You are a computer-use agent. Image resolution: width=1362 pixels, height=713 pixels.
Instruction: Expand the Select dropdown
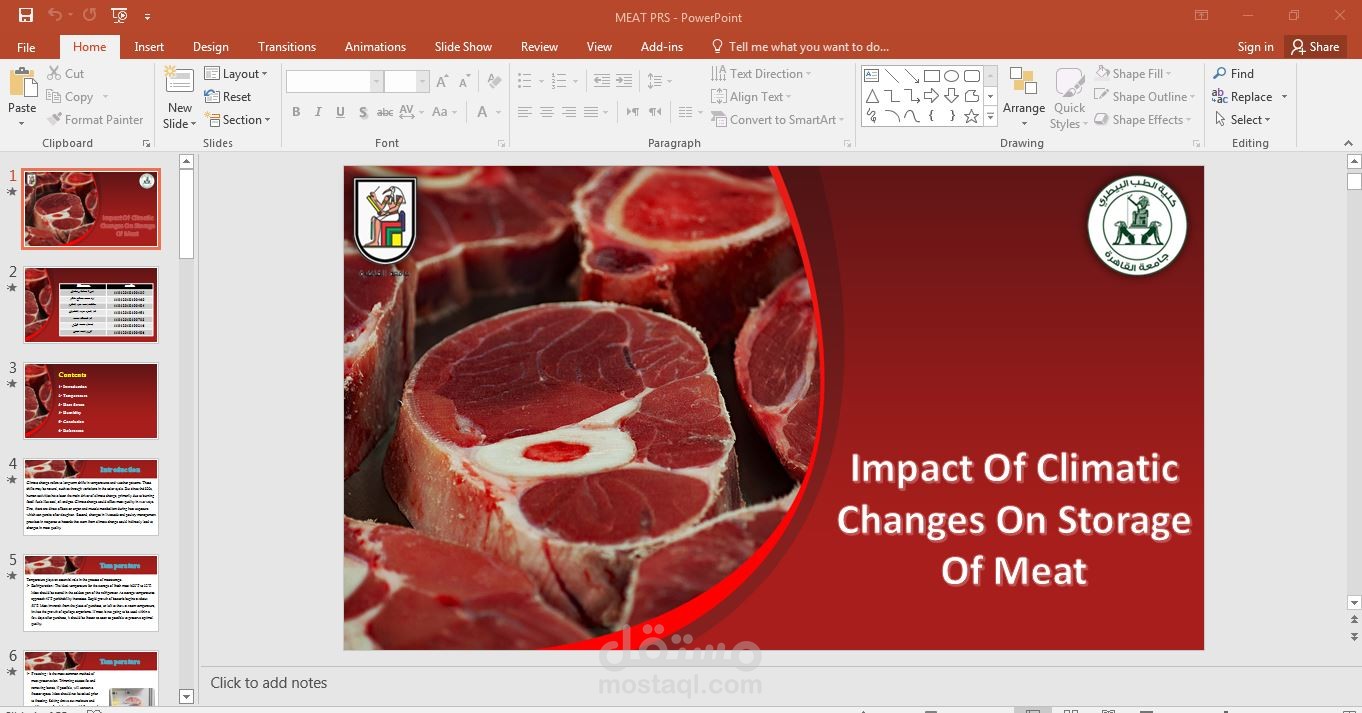pos(1243,120)
